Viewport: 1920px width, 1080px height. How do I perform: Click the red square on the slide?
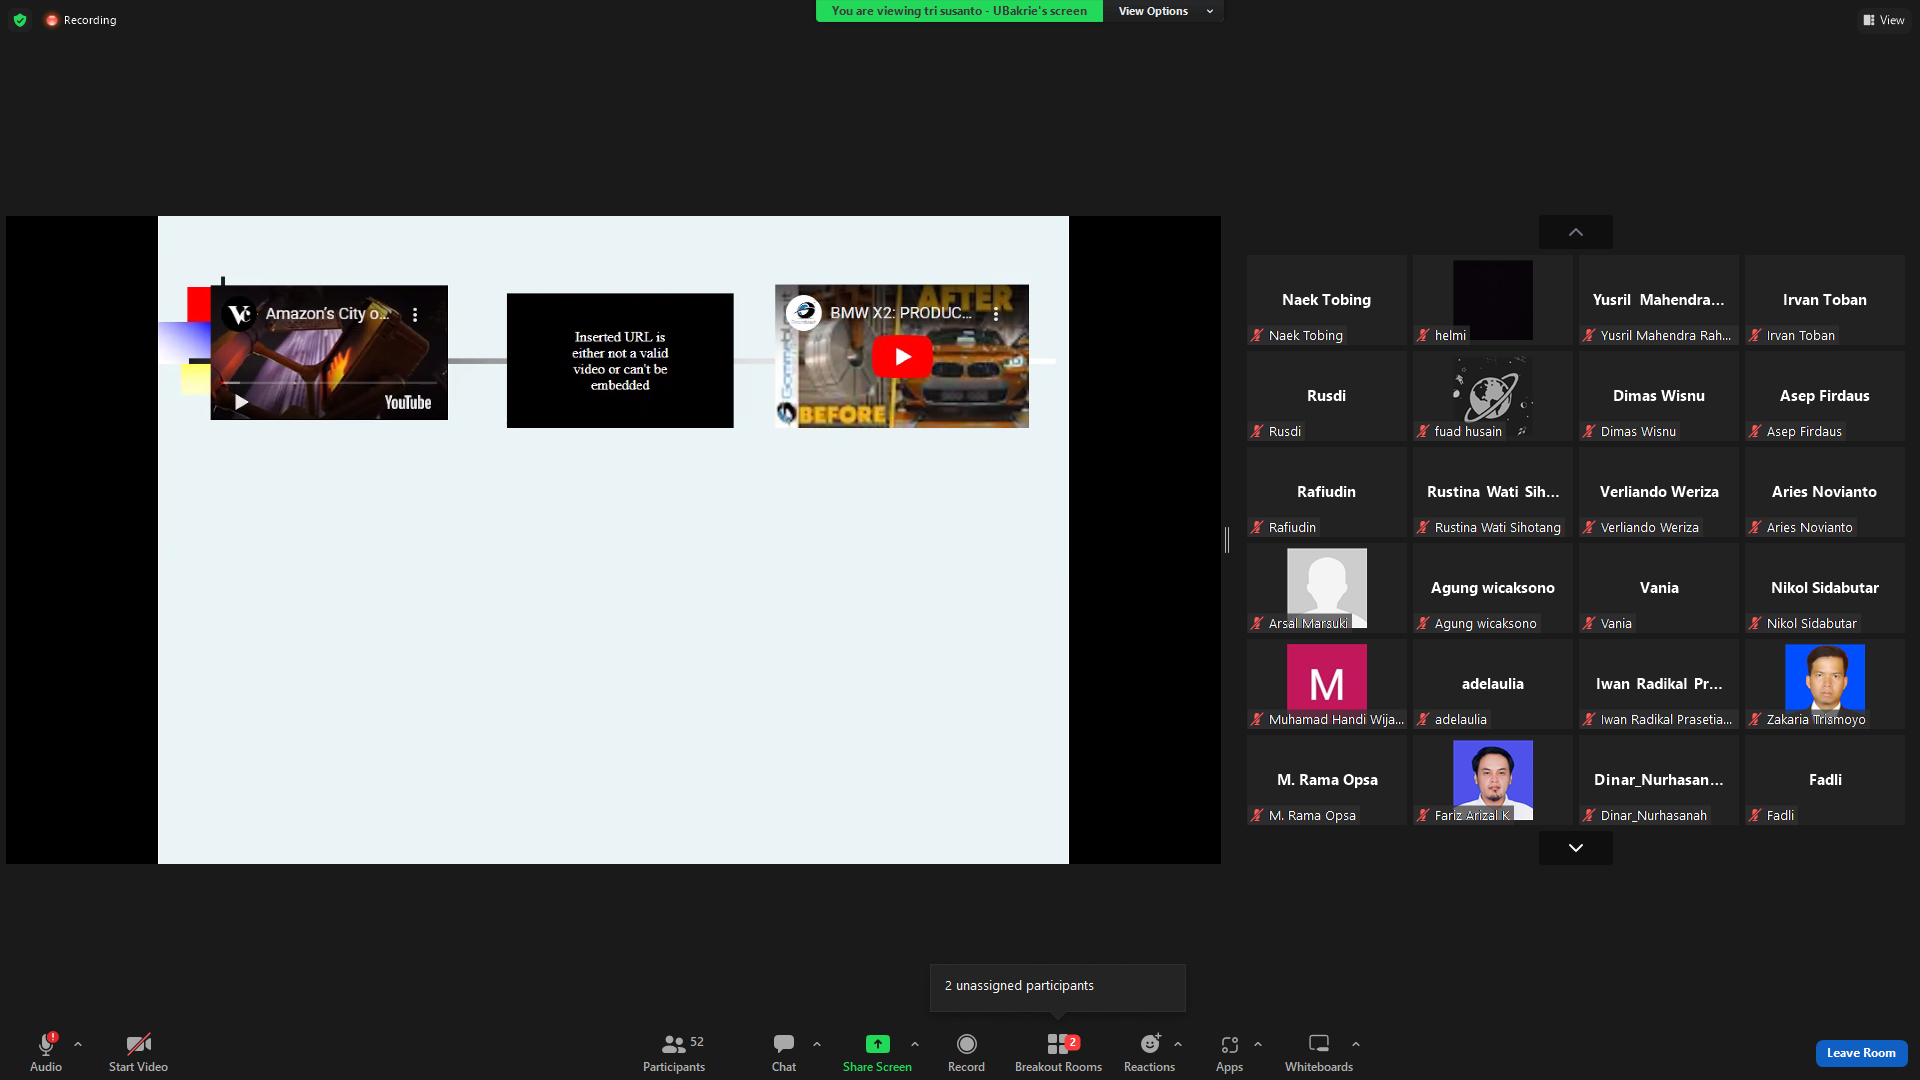point(198,304)
